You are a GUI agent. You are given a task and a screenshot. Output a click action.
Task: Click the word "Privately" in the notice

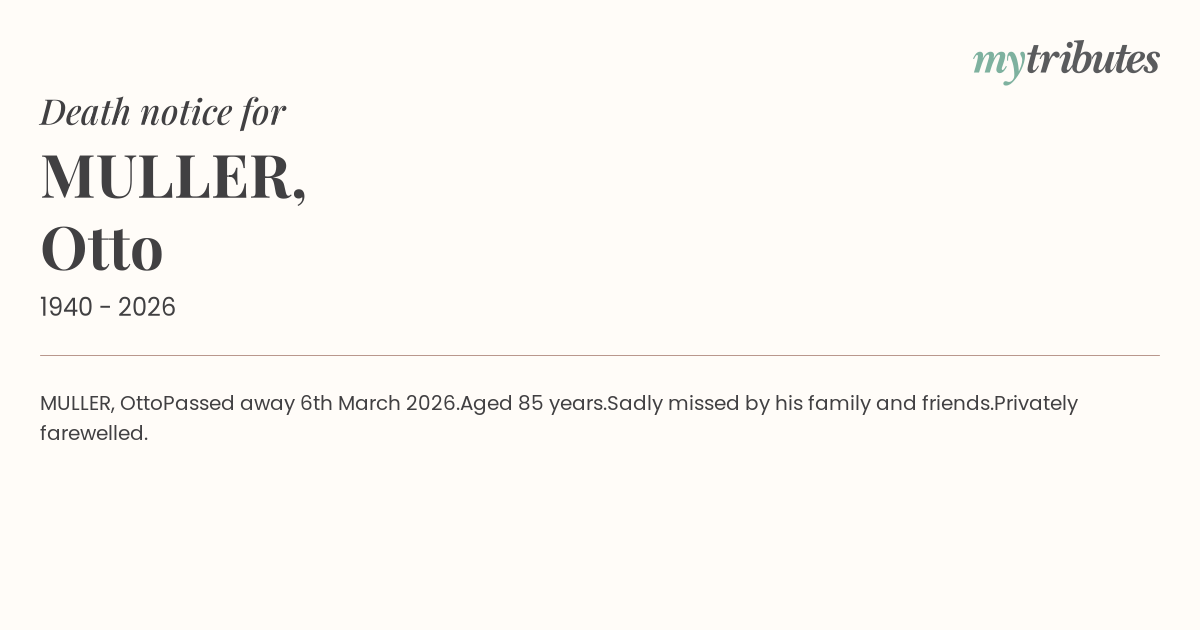point(1036,404)
